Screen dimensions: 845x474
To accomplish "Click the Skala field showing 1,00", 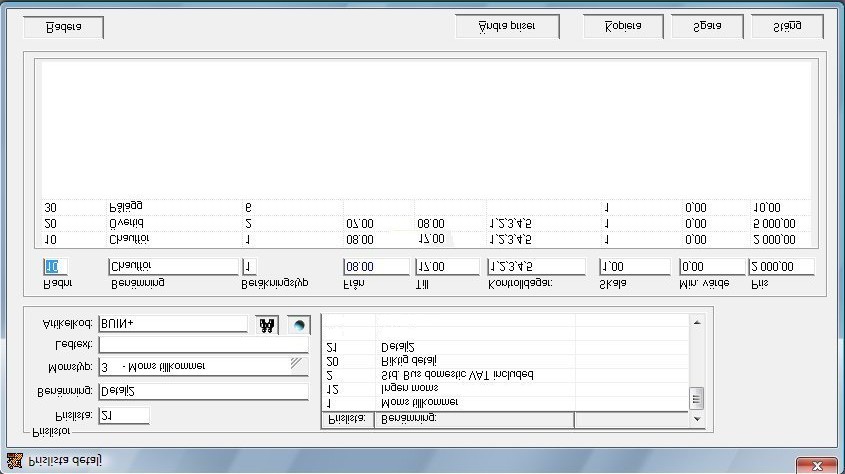I will (634, 267).
